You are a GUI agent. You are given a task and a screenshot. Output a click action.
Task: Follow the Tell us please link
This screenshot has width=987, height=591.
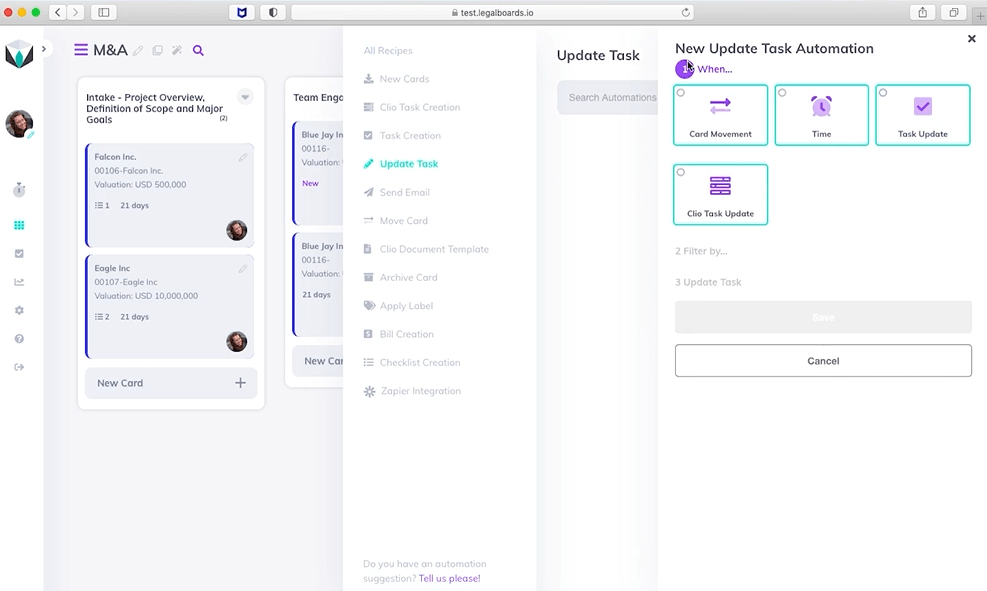tap(449, 578)
